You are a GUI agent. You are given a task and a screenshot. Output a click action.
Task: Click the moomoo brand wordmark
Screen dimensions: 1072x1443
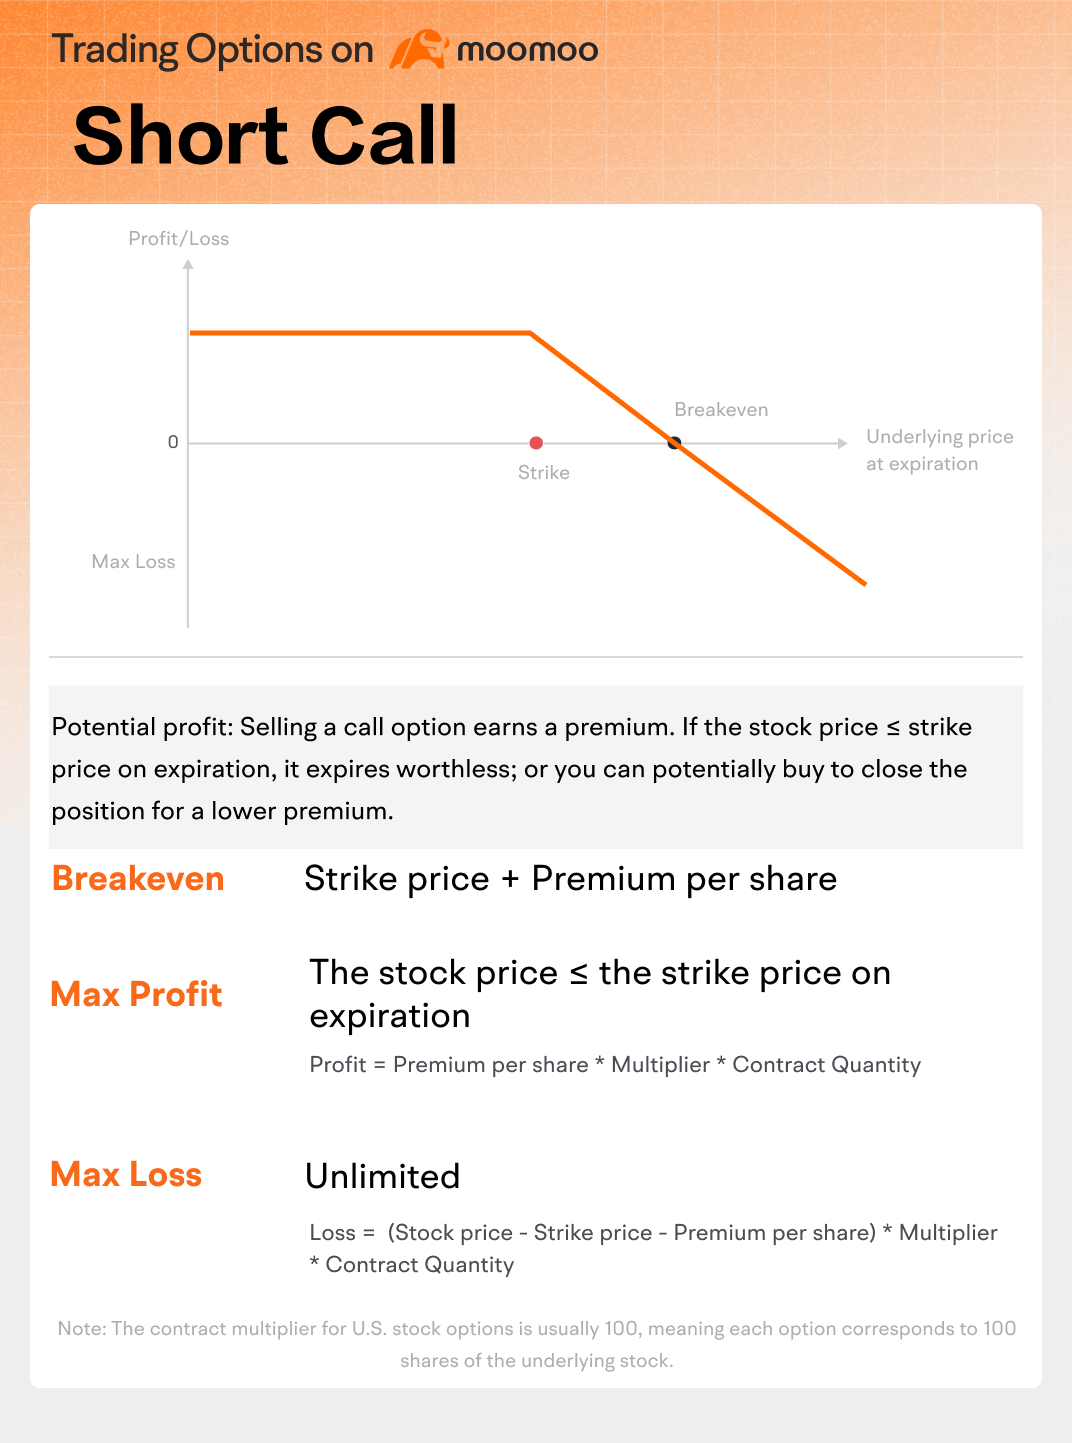point(527,50)
